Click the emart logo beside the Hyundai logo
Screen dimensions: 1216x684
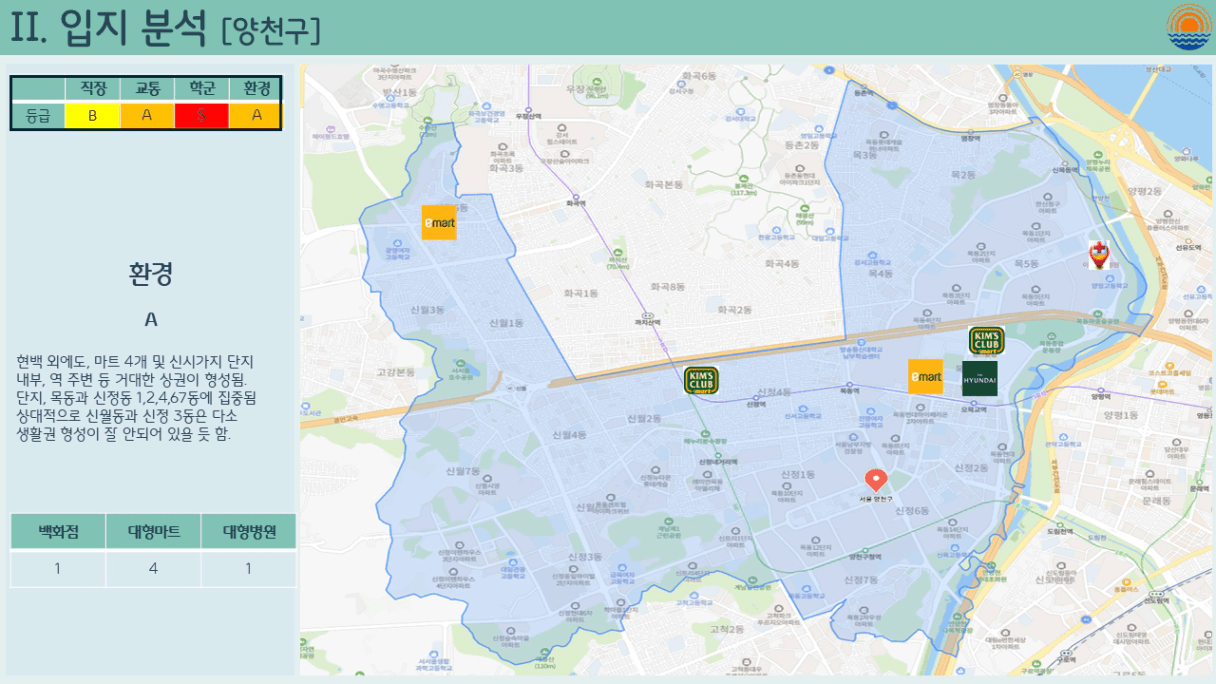point(925,377)
